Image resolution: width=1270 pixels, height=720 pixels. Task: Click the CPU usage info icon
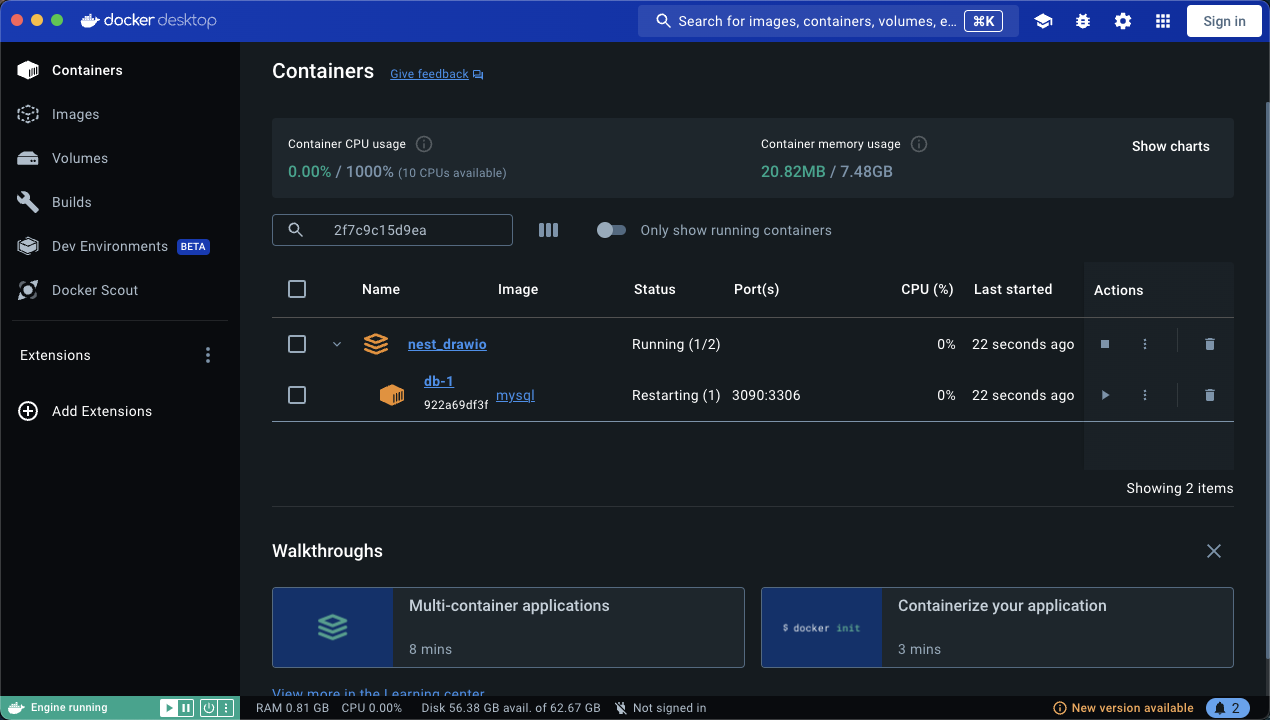(423, 144)
